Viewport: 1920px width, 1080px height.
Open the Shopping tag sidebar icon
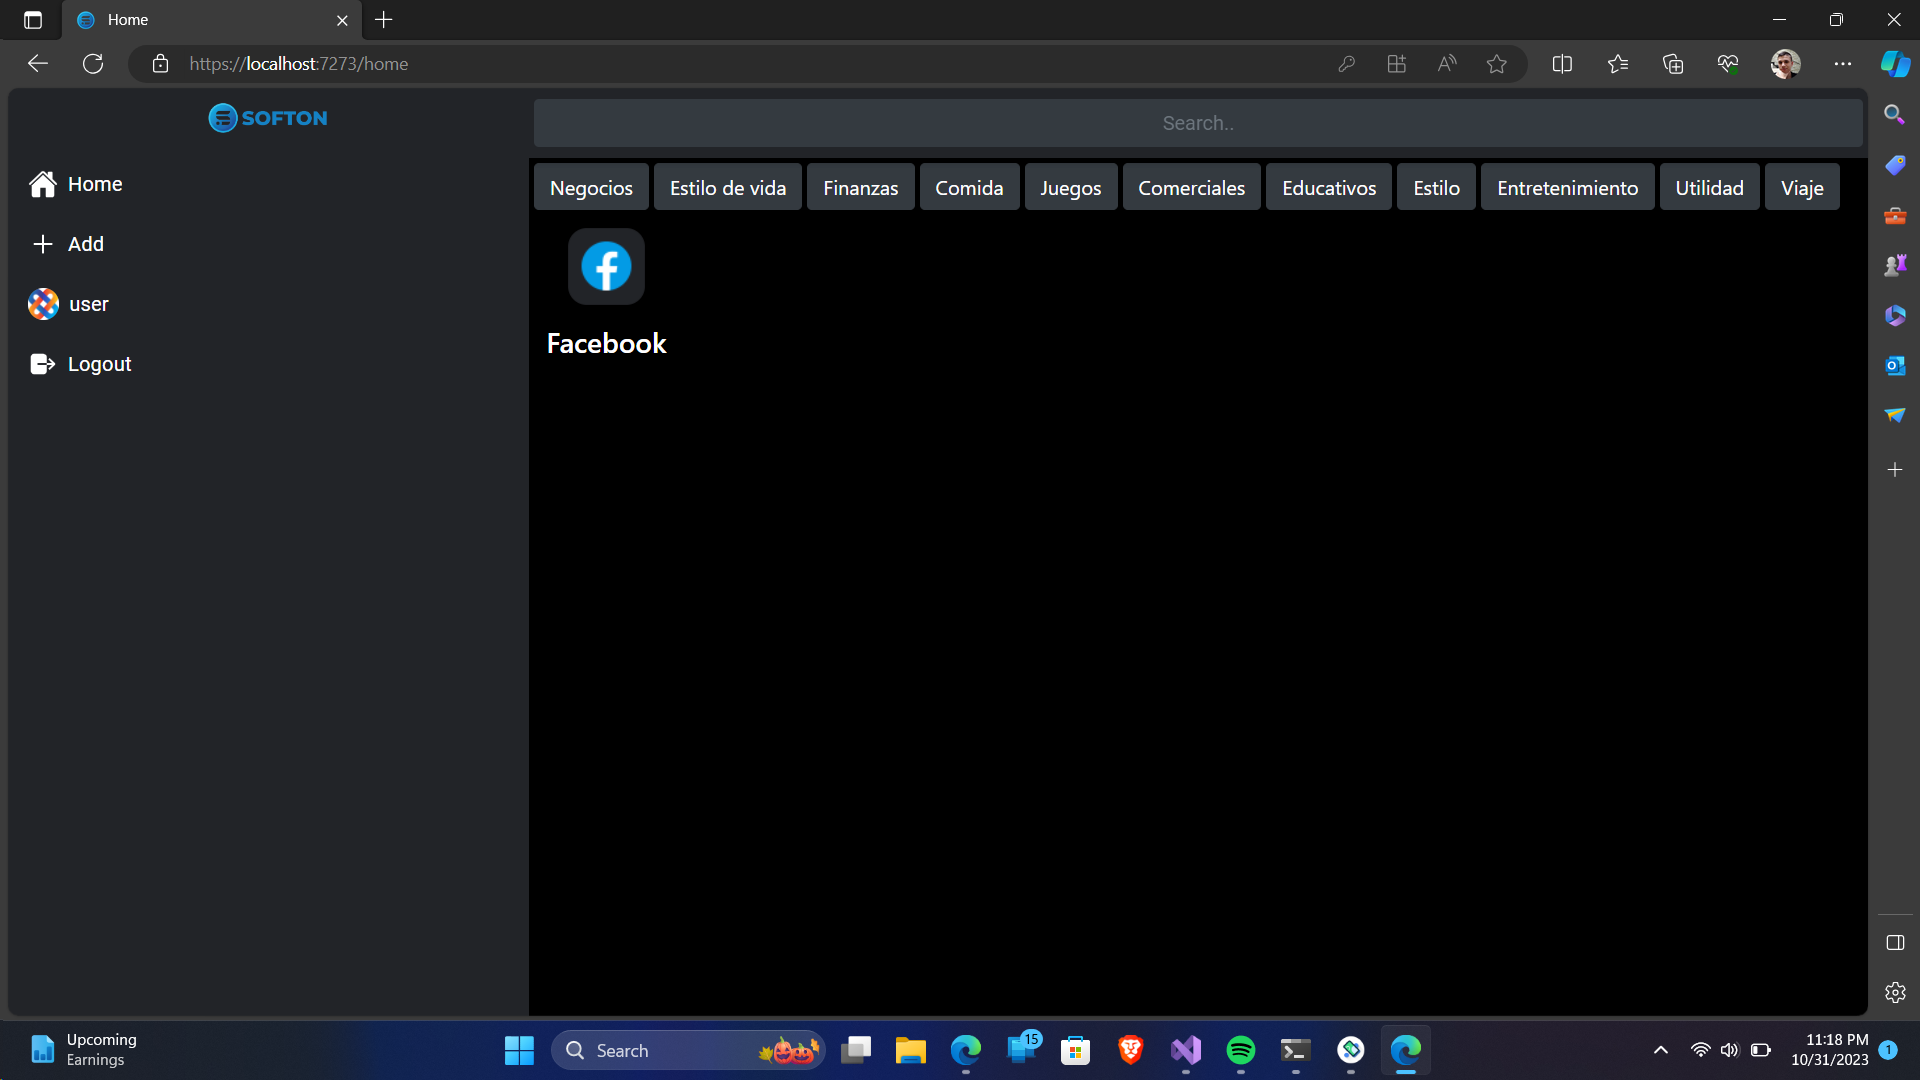click(x=1895, y=165)
